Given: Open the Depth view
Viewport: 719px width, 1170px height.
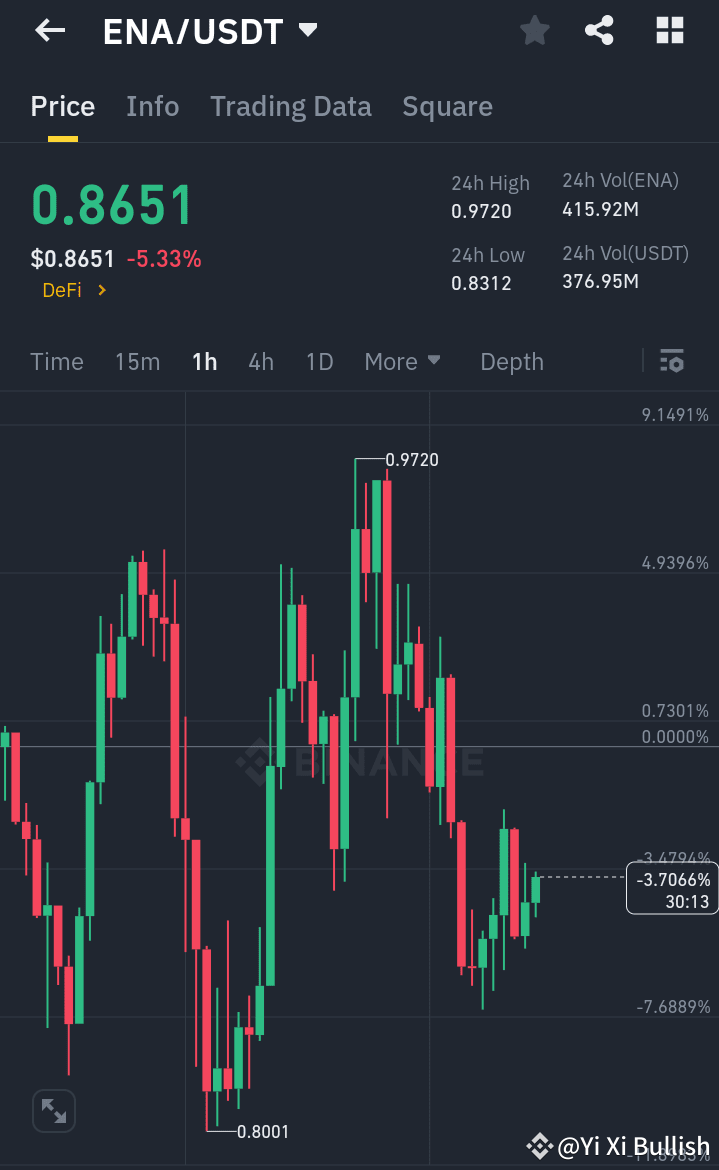Looking at the screenshot, I should (511, 361).
